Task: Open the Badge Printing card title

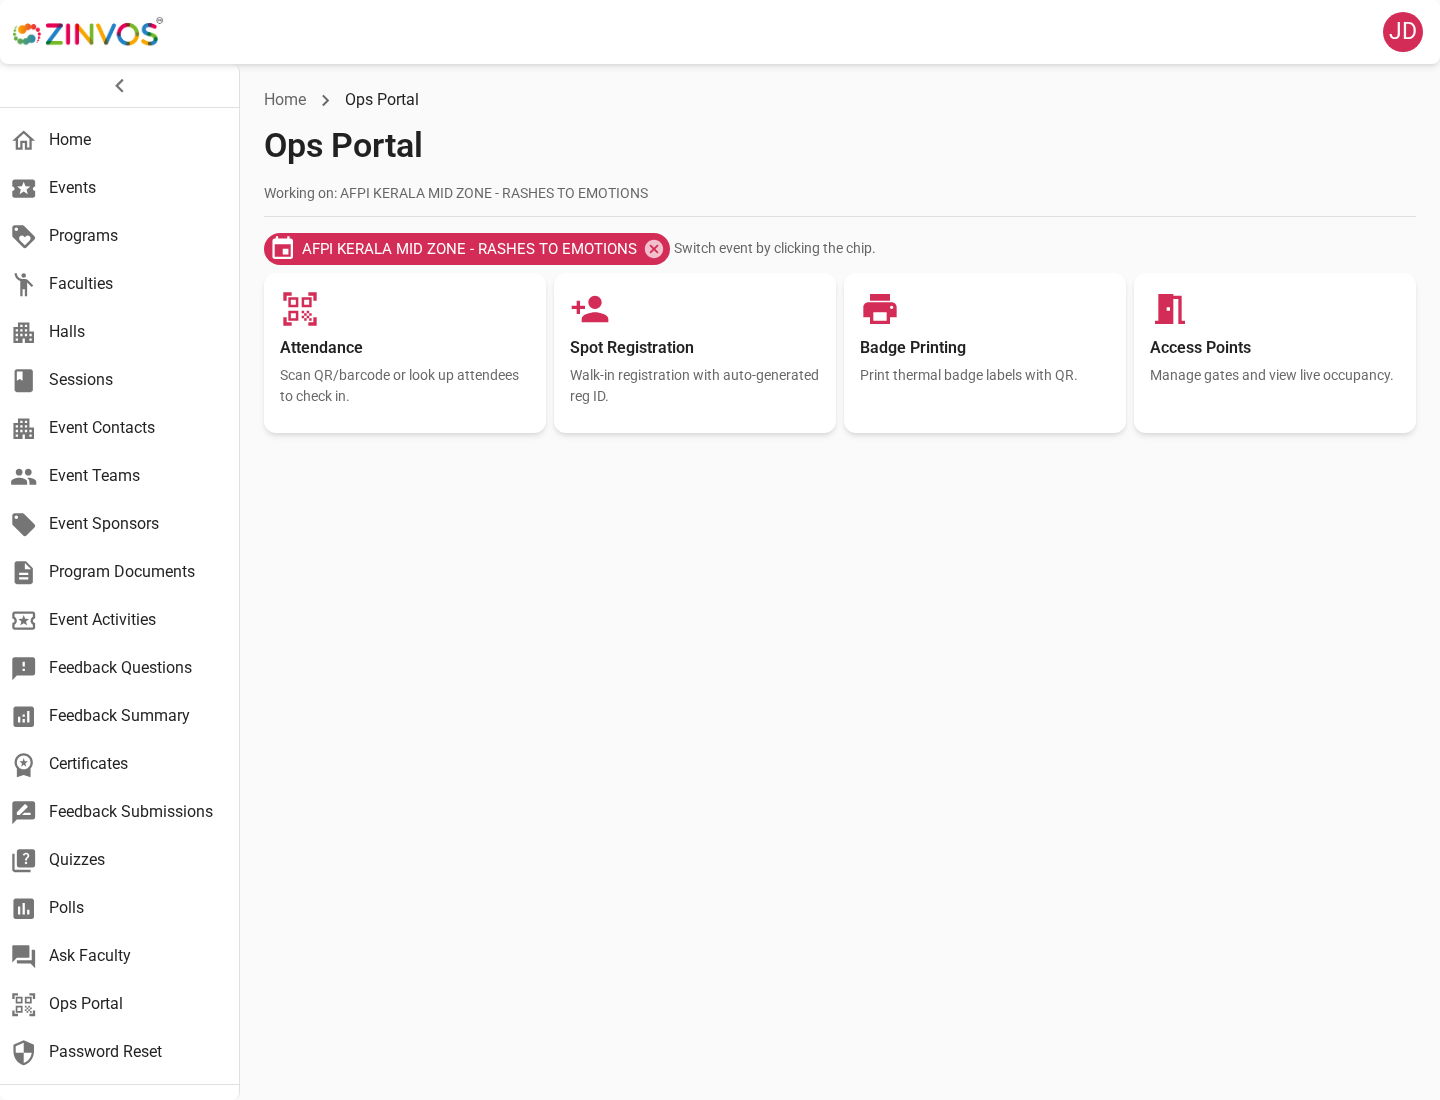Action: tap(913, 347)
